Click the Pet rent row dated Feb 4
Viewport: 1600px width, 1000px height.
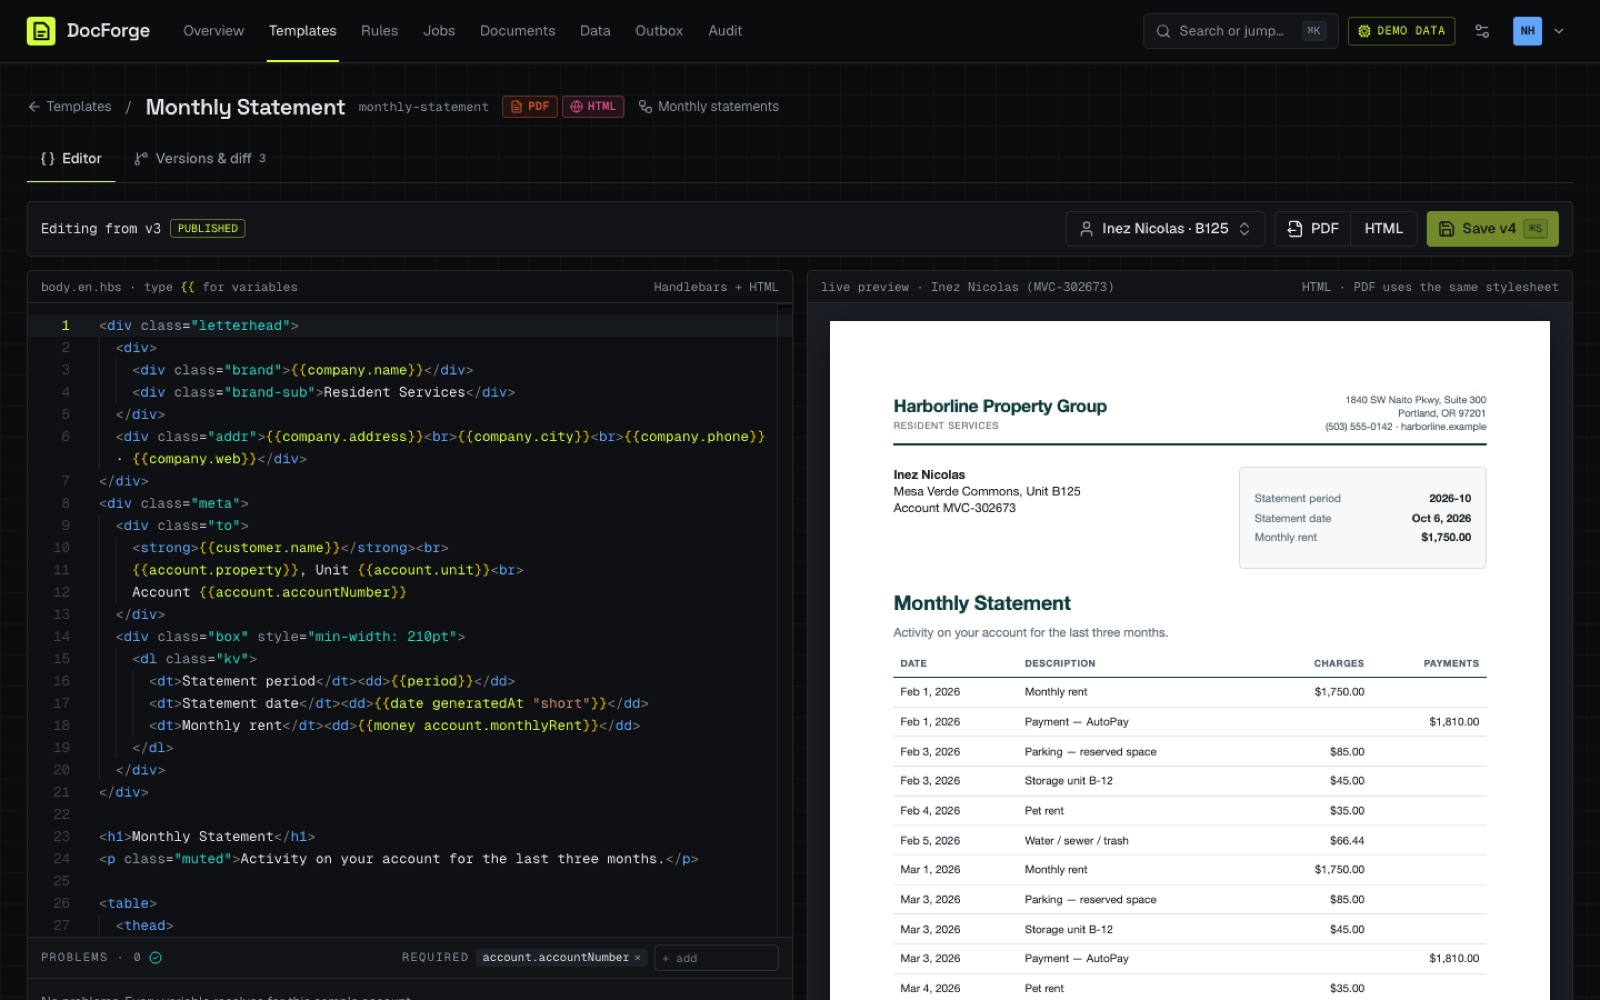[1190, 811]
